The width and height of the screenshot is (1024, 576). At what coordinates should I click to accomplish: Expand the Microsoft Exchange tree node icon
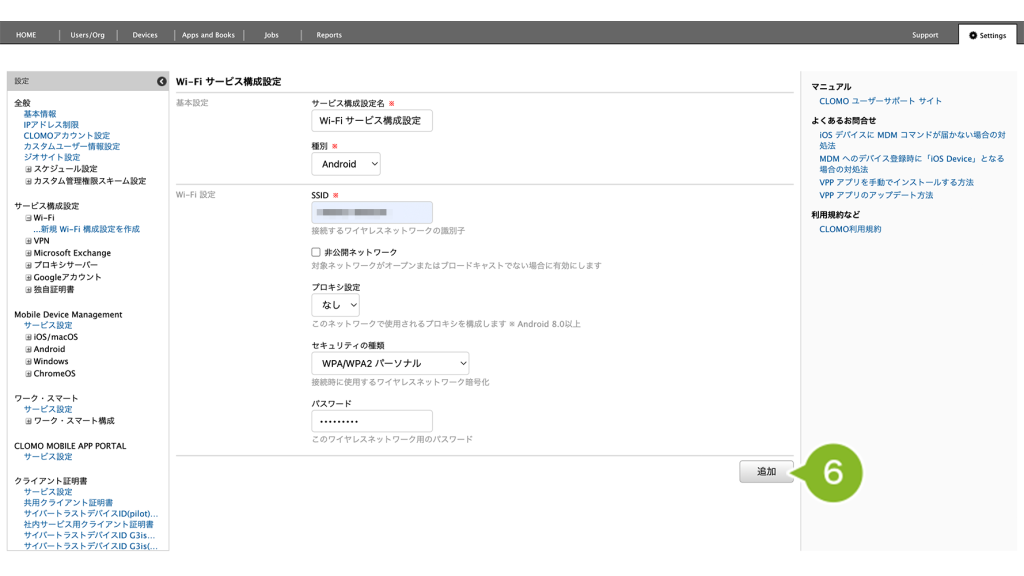click(29, 253)
